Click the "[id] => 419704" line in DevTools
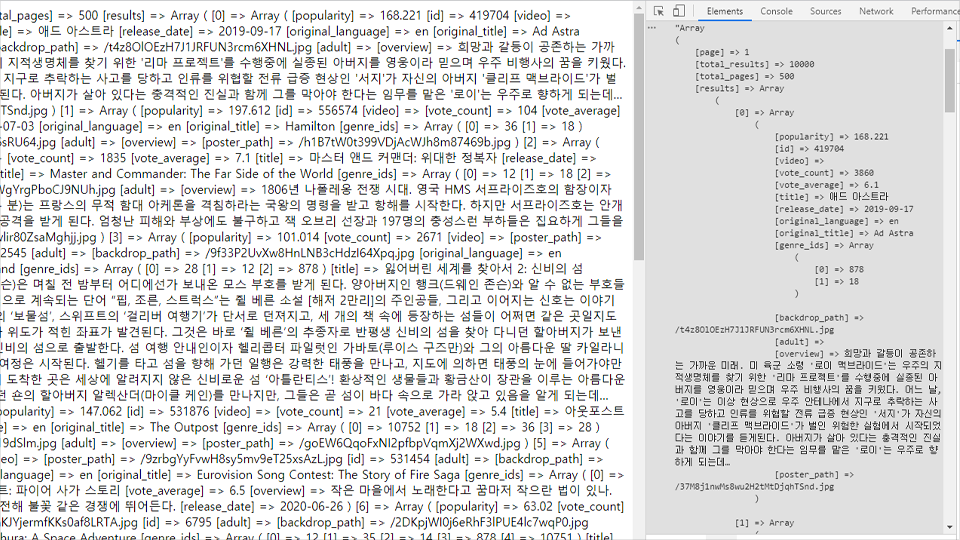 [x=809, y=149]
